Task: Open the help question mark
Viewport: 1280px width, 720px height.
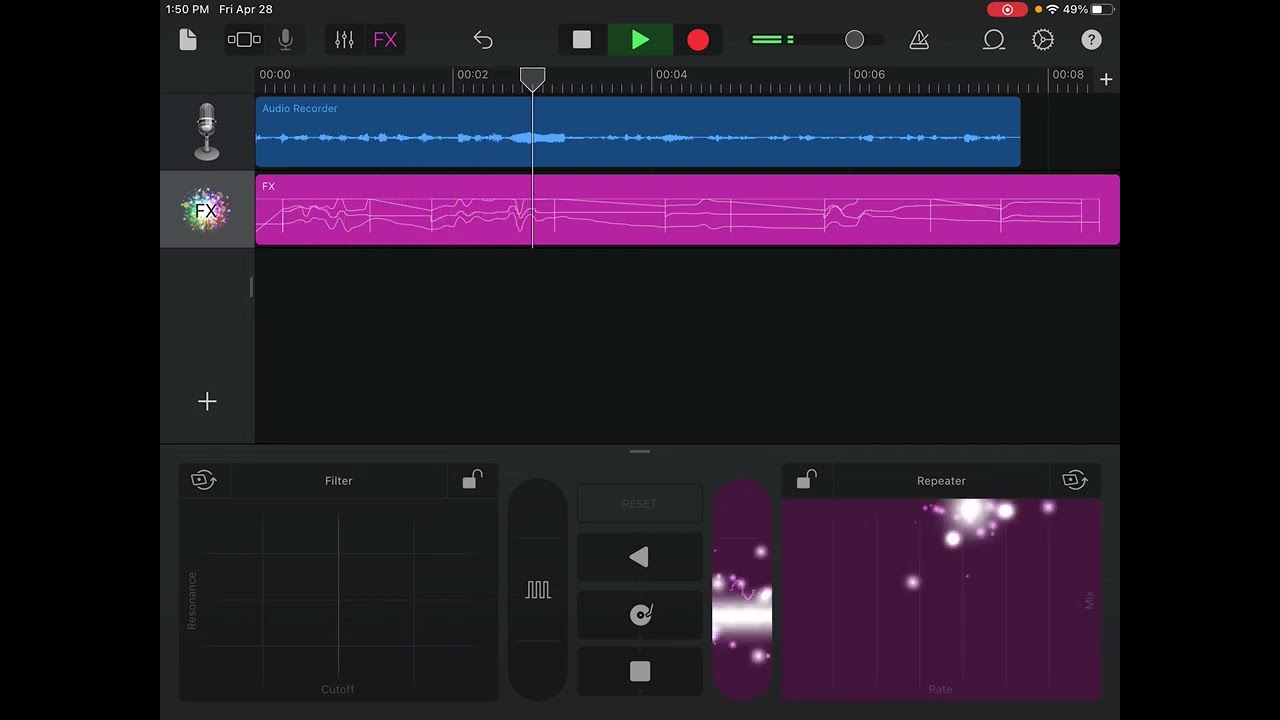Action: tap(1091, 40)
